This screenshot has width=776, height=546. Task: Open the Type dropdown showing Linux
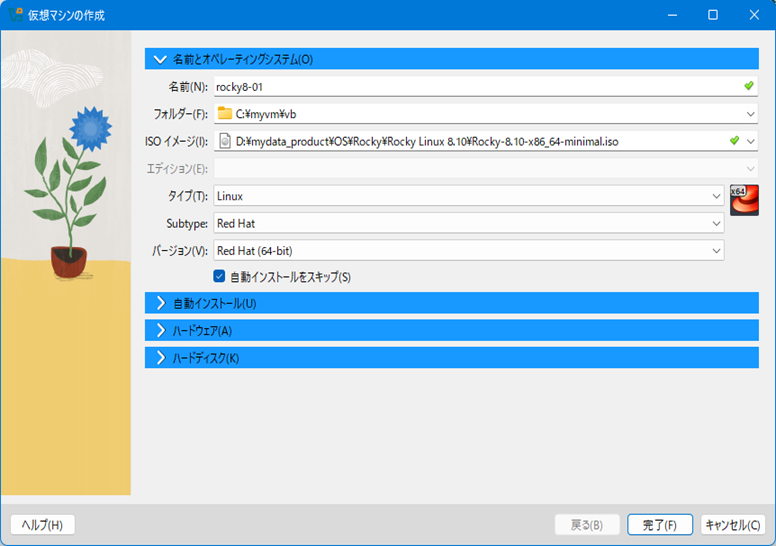[x=469, y=196]
